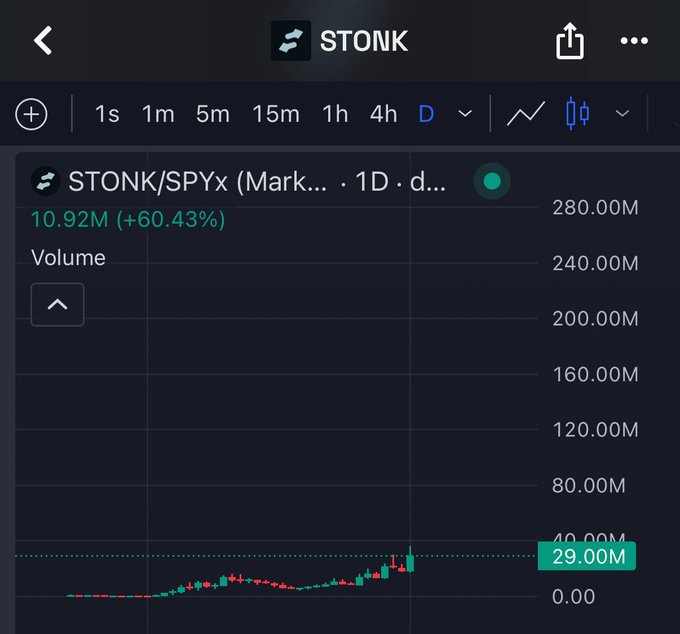This screenshot has height=634, width=680.
Task: Tap the STONK header title
Action: [x=364, y=41]
